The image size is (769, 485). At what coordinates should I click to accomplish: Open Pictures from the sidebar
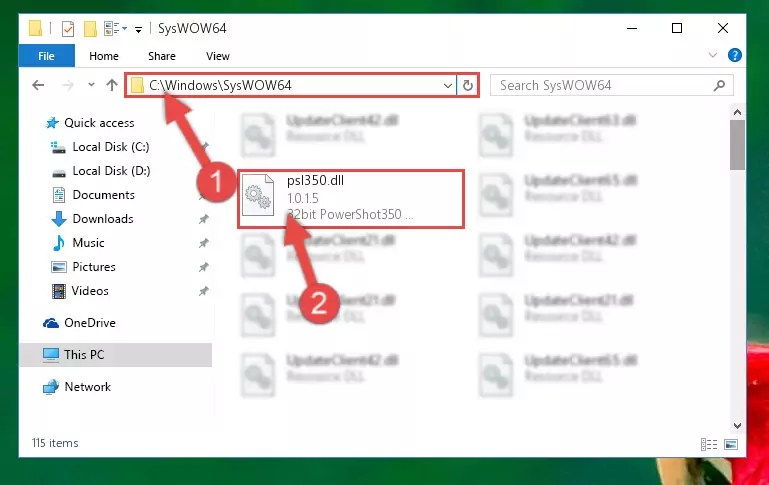94,267
